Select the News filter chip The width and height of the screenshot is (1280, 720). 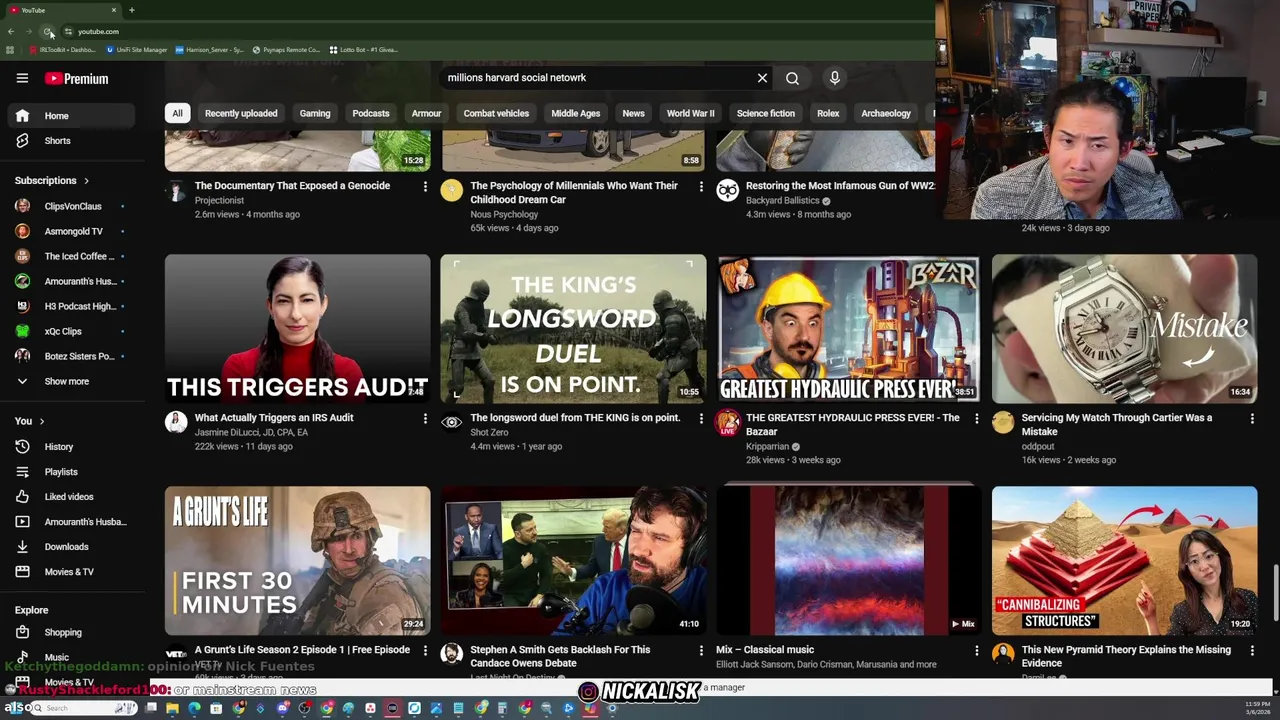(633, 113)
